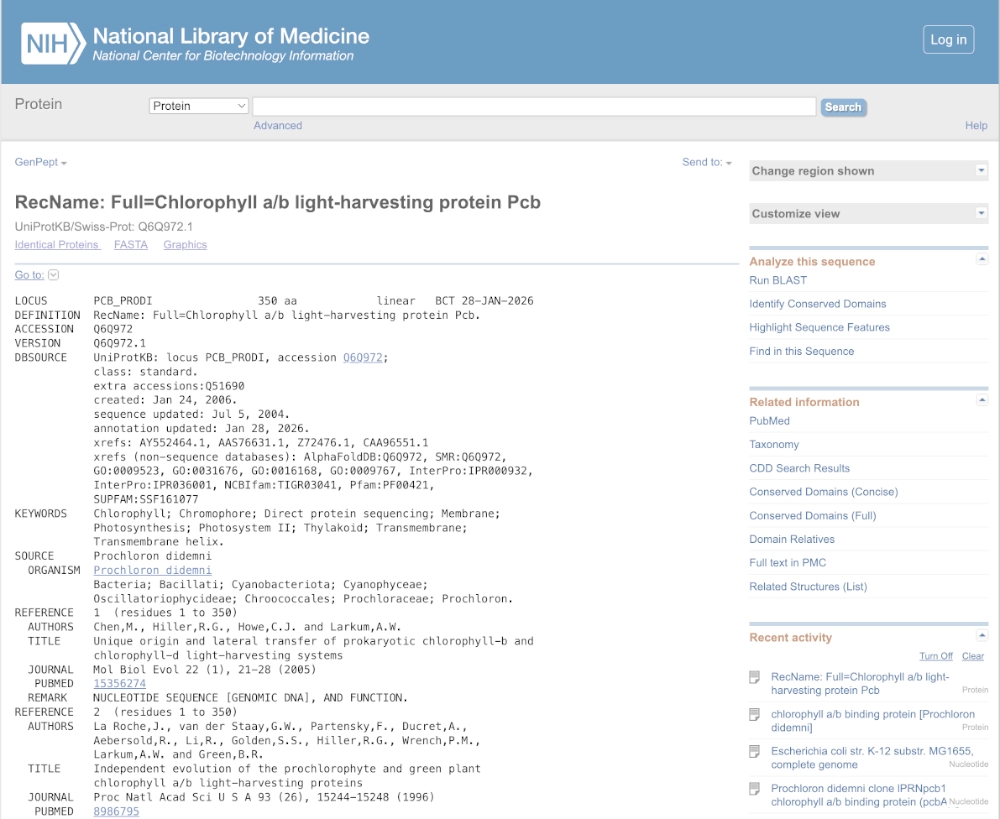Image resolution: width=1000 pixels, height=819 pixels.
Task: Open the Send to menu
Action: pyautogui.click(x=706, y=162)
